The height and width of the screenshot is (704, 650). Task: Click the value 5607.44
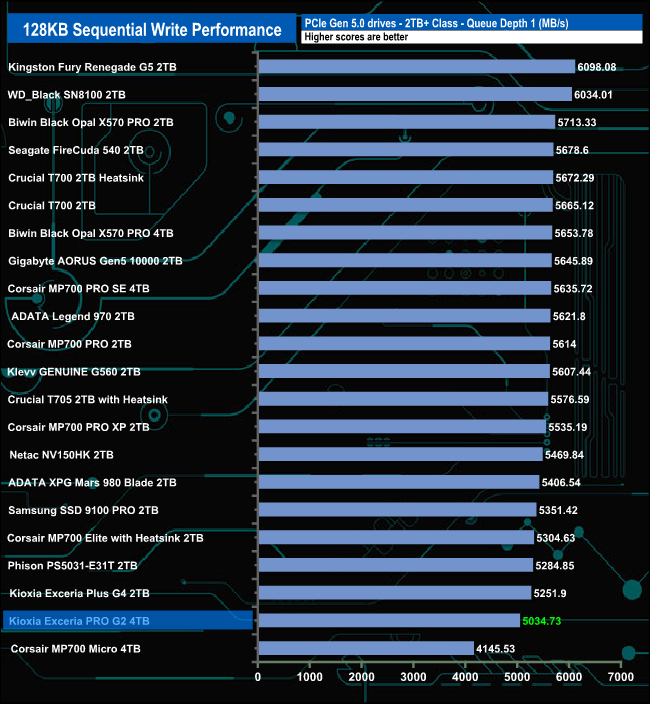pos(571,372)
